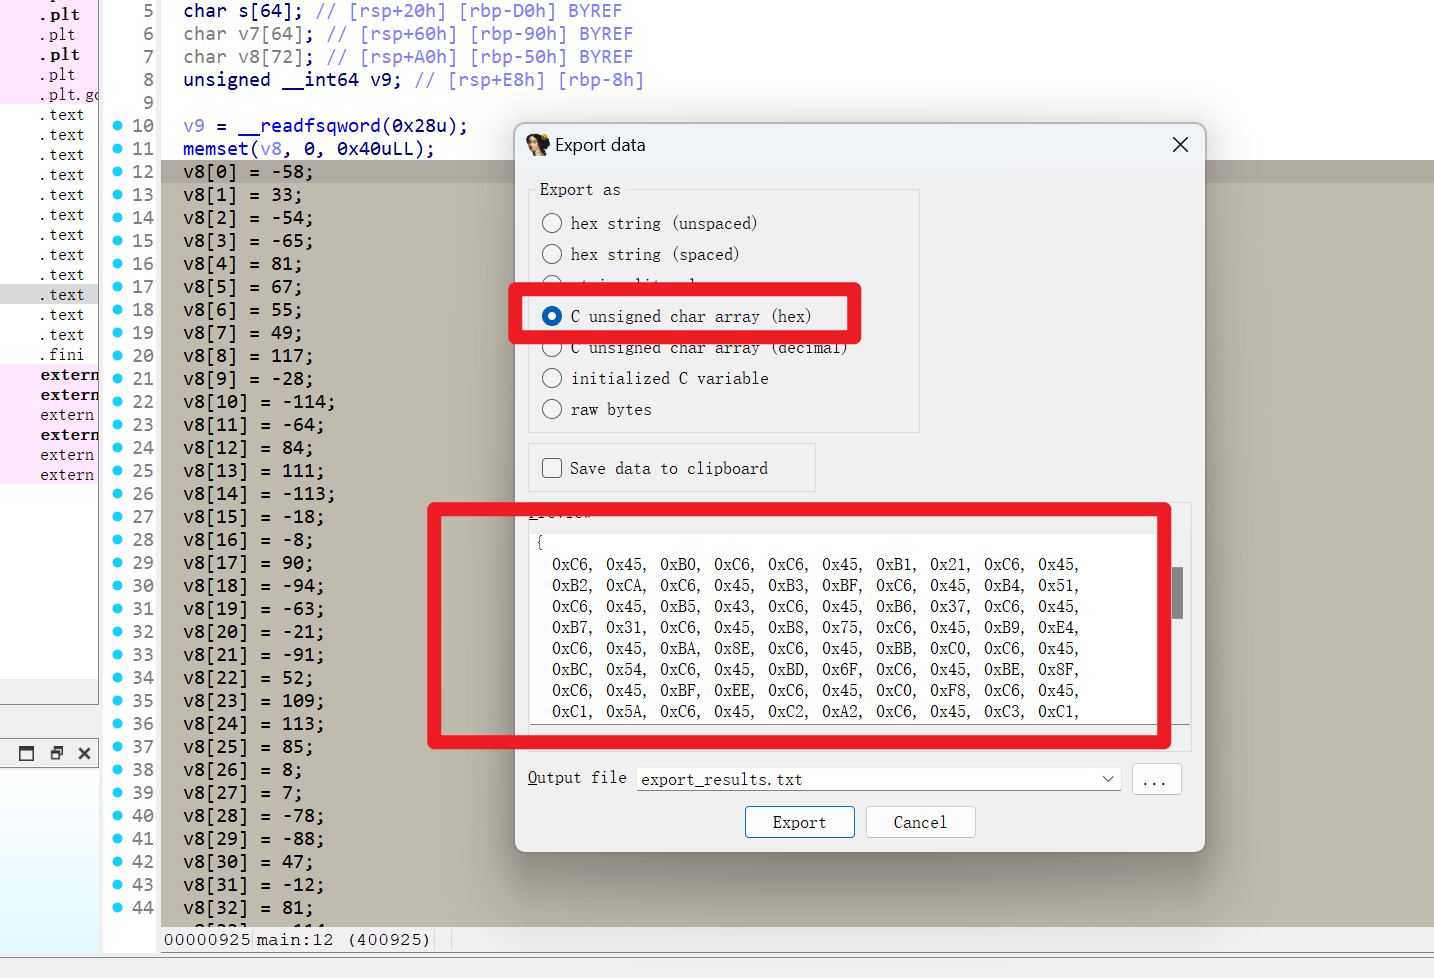Click the Cancel button
This screenshot has height=978, width=1434.
(x=920, y=822)
